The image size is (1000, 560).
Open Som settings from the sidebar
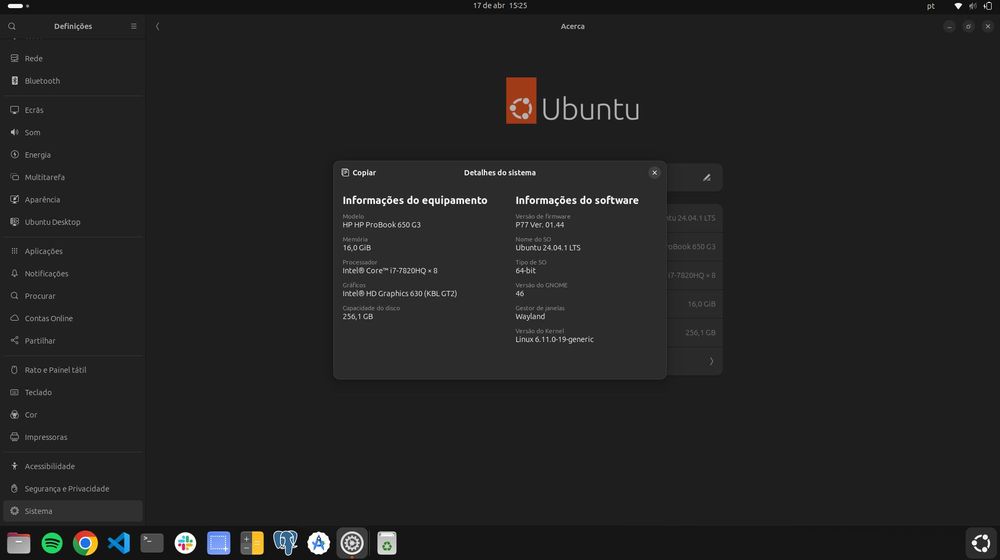pos(32,132)
